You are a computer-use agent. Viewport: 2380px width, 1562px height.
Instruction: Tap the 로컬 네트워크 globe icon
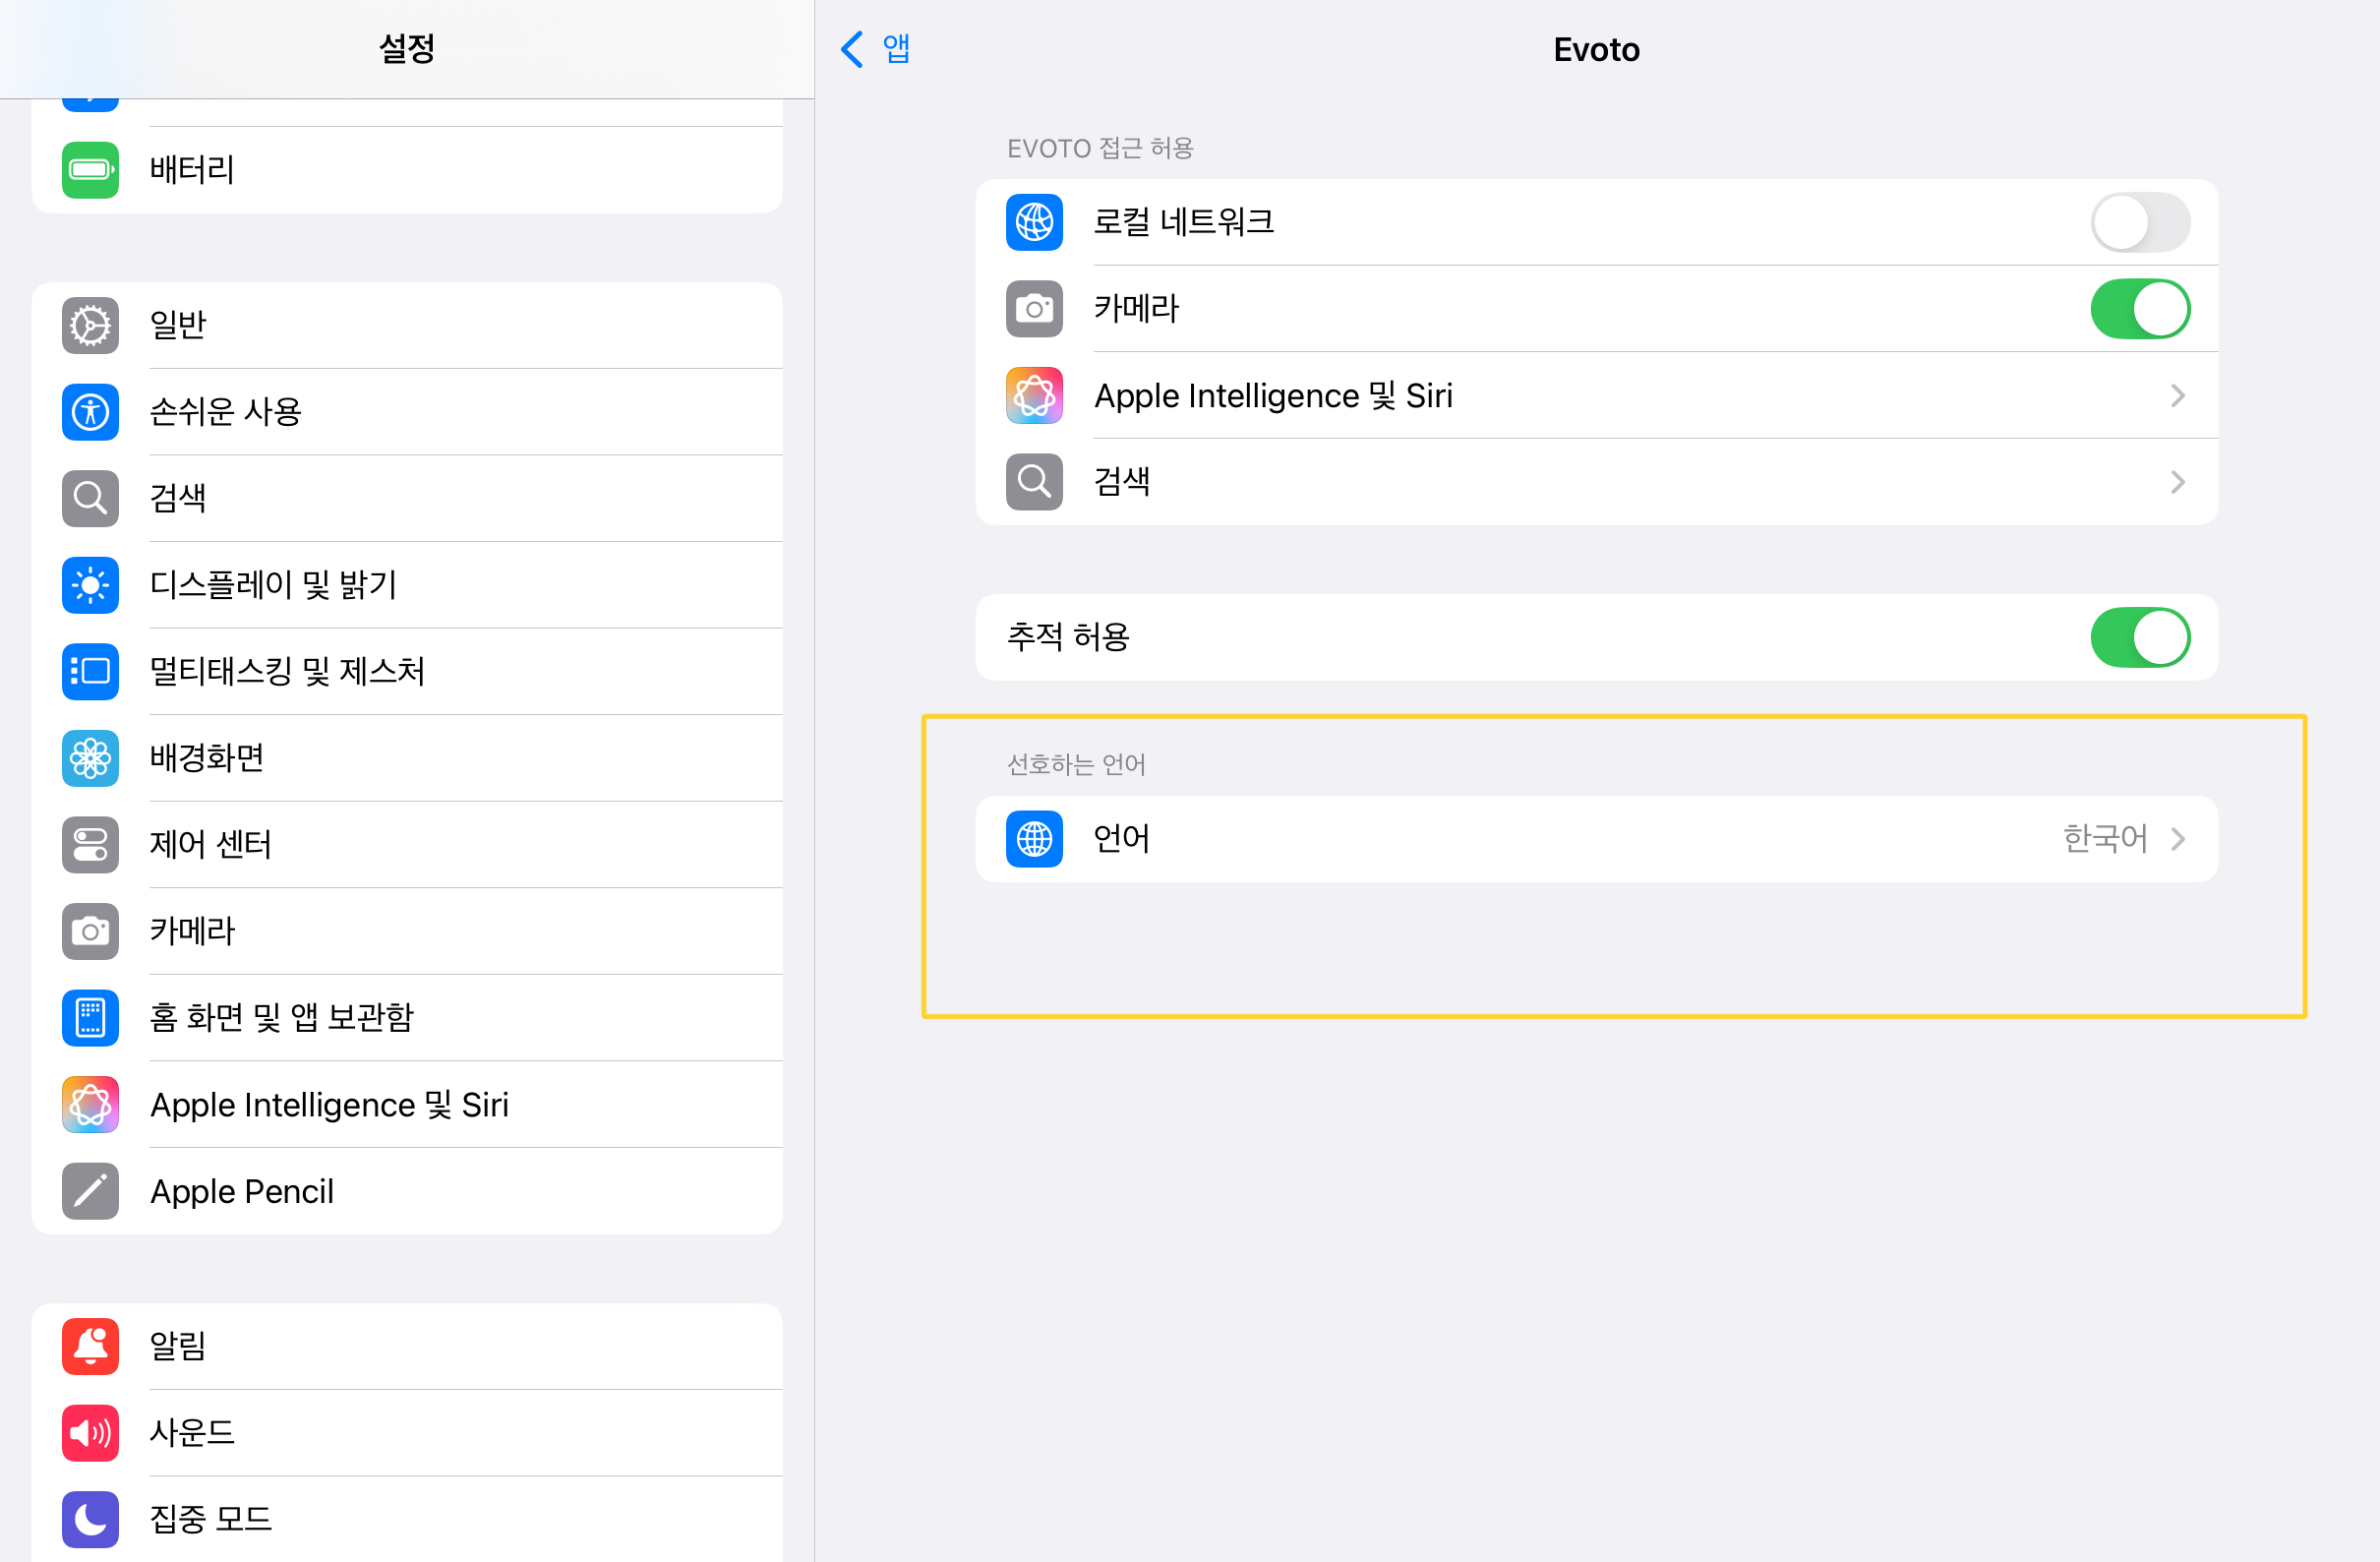point(1034,222)
